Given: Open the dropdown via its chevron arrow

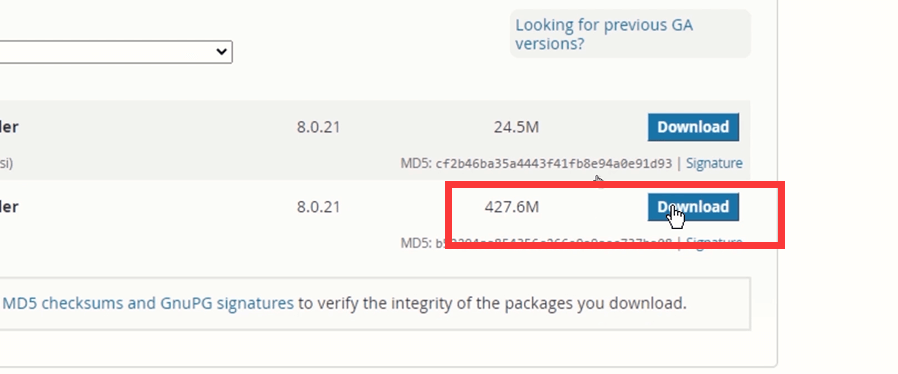Looking at the screenshot, I should (x=222, y=52).
